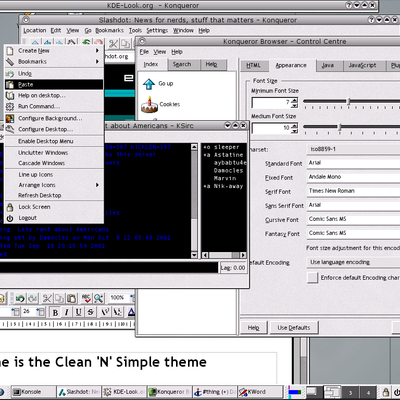The image size is (400, 400).
Task: Click Copy icon in Slashdot Konqueror toolbar
Action: pos(125,44)
